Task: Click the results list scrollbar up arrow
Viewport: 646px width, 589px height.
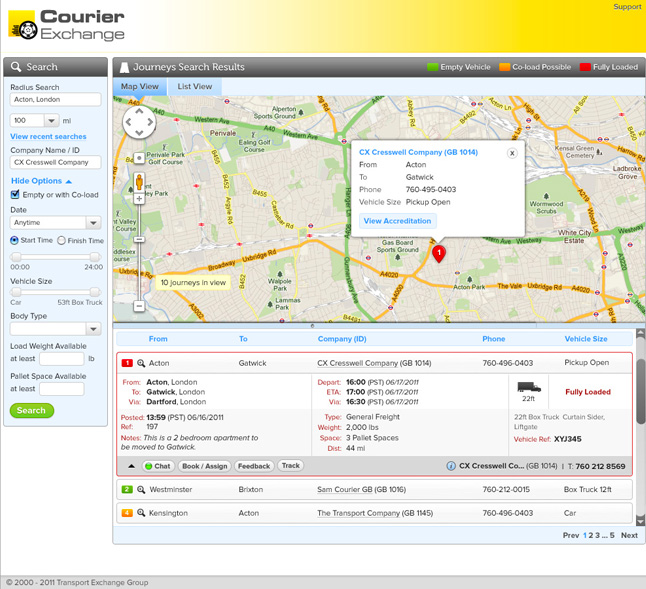Action: coord(641,333)
